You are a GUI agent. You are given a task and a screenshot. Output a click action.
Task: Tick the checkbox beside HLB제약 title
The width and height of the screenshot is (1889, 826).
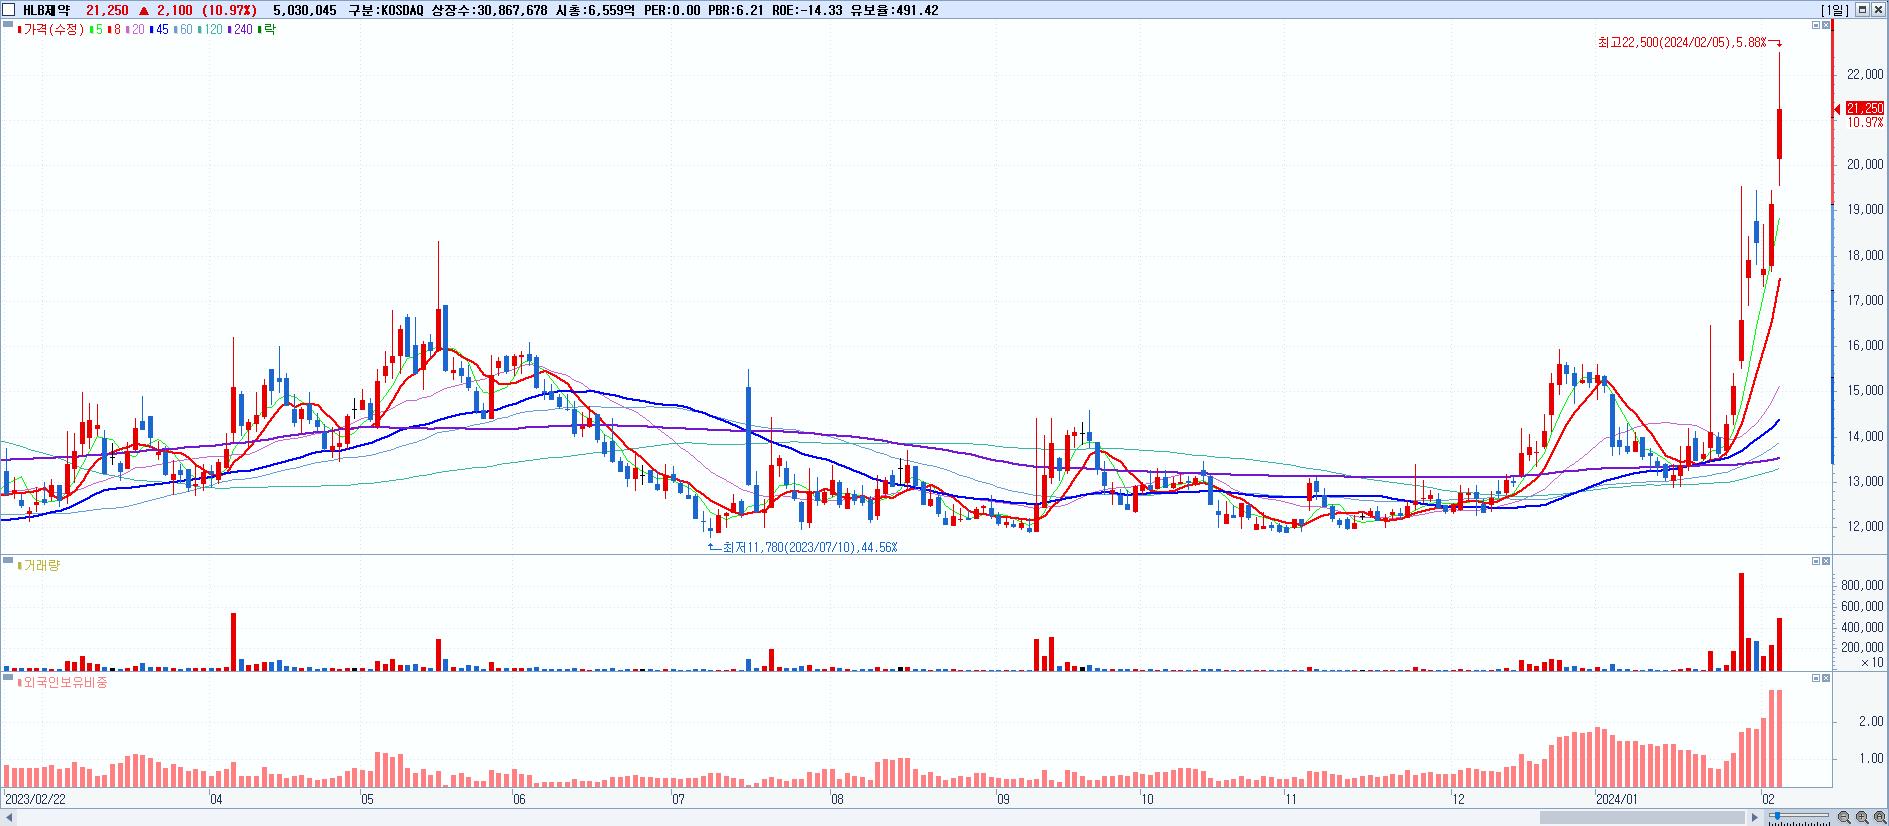tap(9, 10)
